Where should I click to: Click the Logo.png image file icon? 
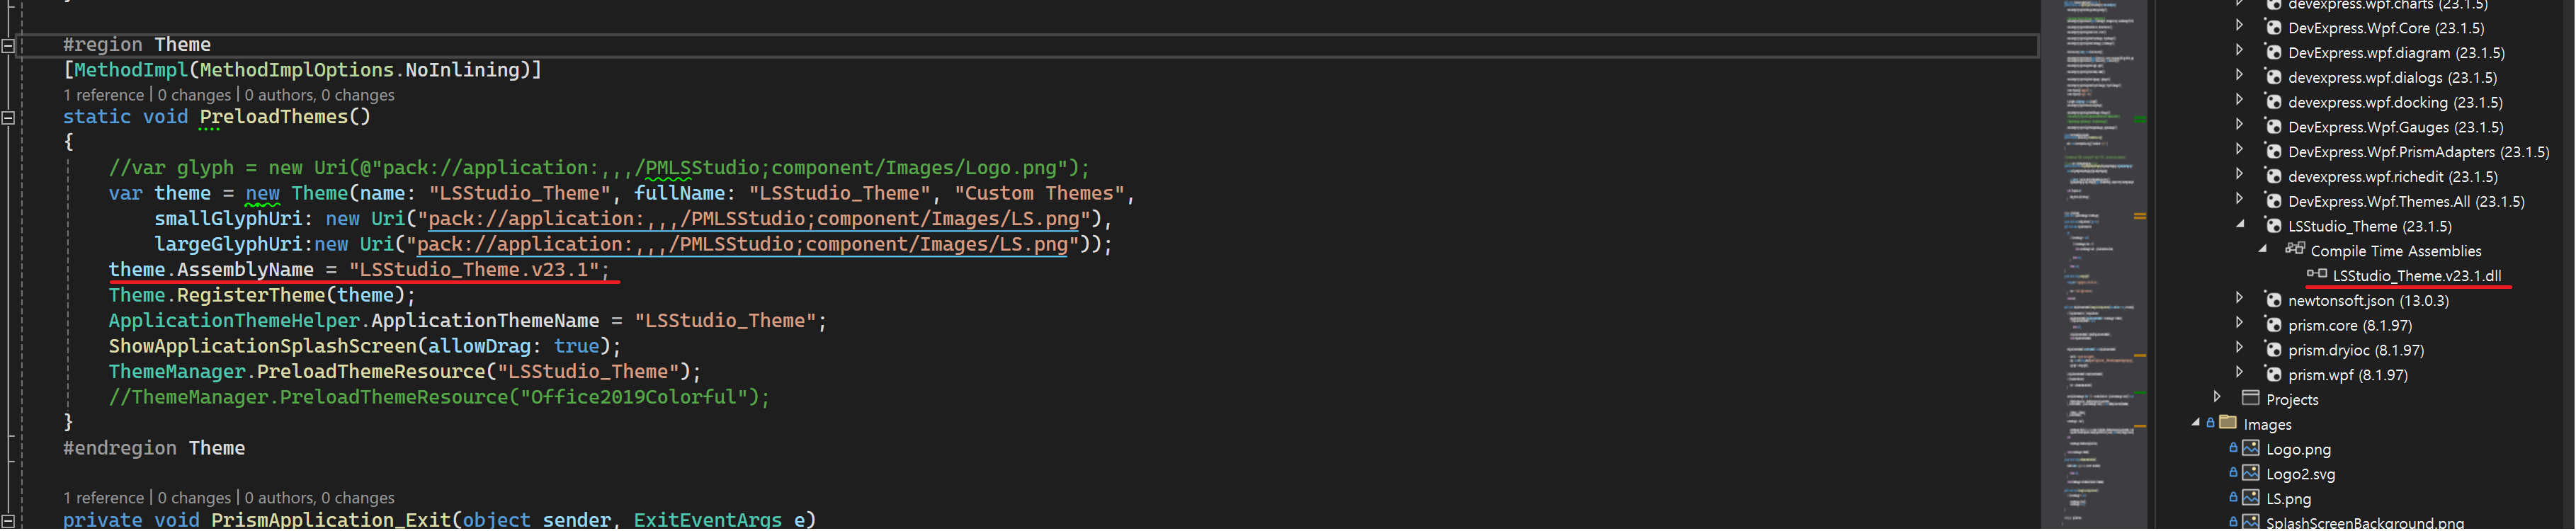[2251, 448]
